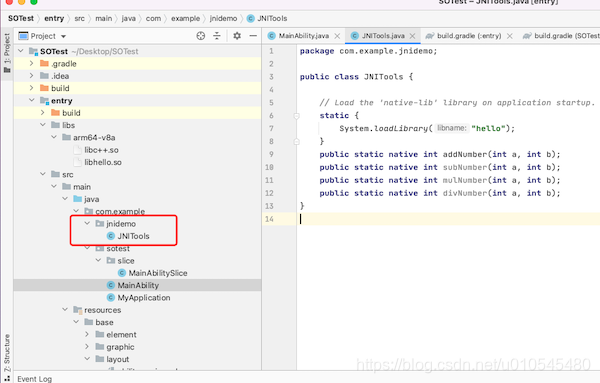Close the JNITools.java tab
Viewport: 600px width, 383px height.
412,36
